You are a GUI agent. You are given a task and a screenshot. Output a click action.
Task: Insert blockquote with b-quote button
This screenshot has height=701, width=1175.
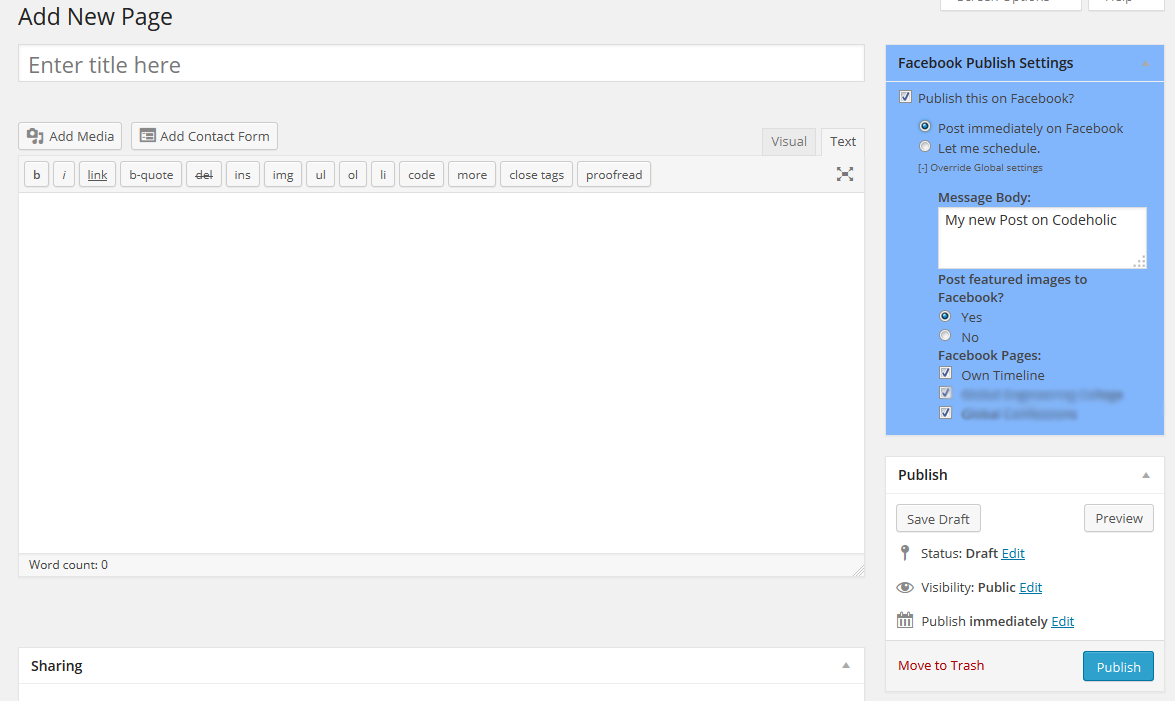pos(151,175)
